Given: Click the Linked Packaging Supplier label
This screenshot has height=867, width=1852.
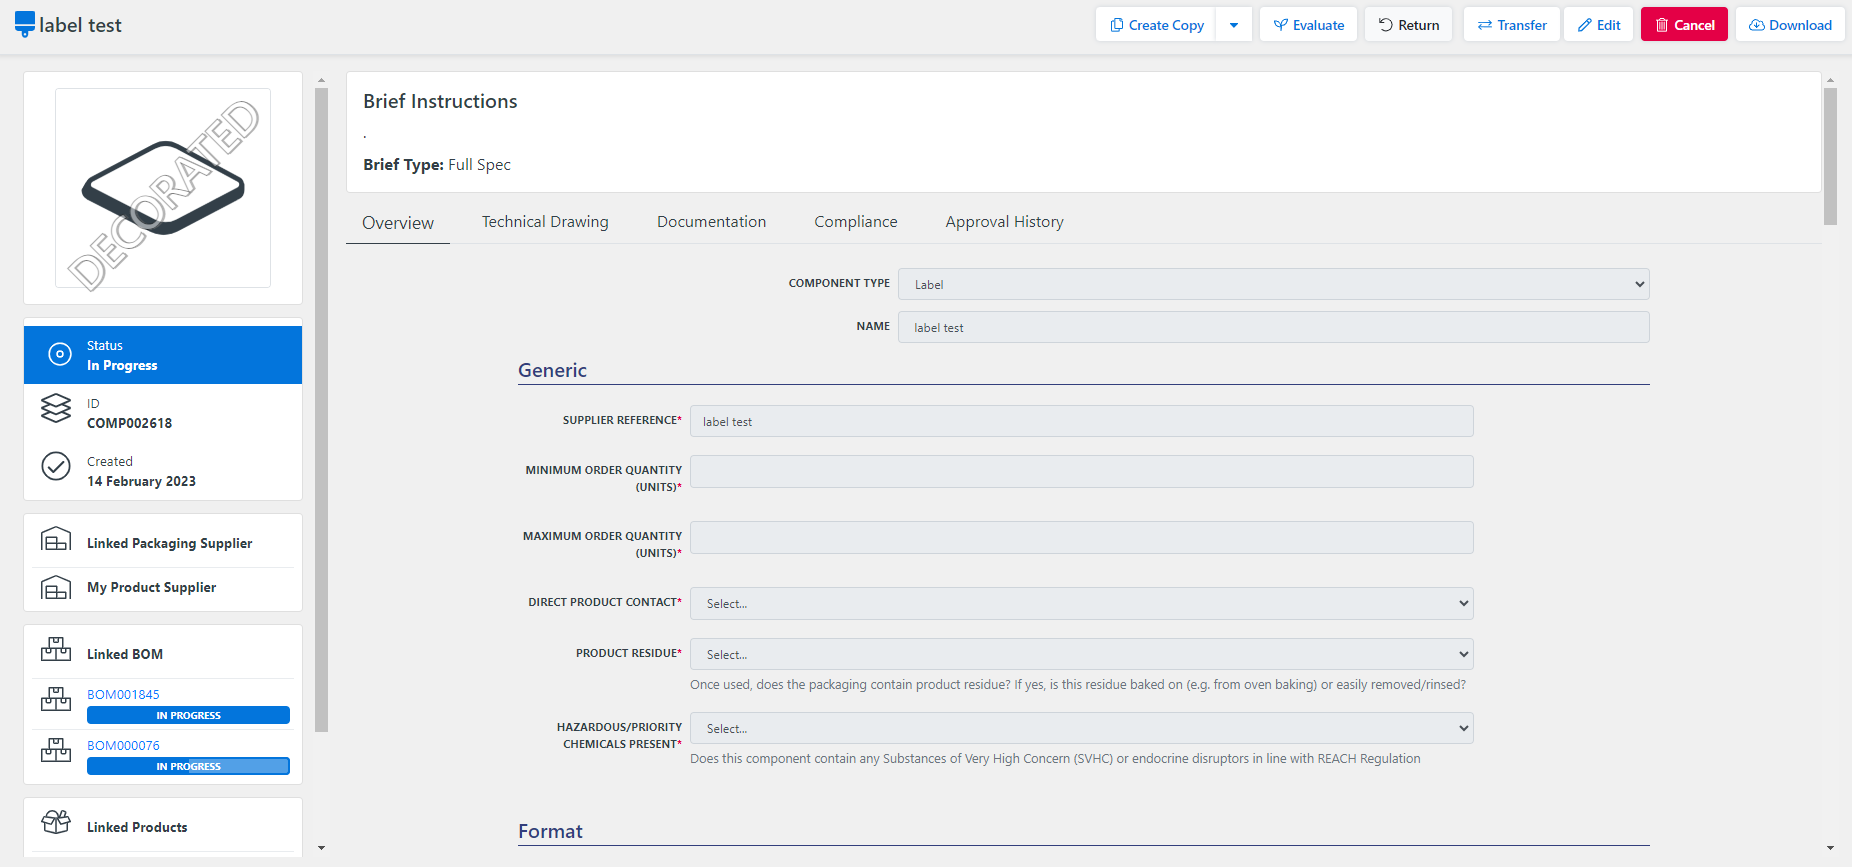Looking at the screenshot, I should pyautogui.click(x=169, y=543).
